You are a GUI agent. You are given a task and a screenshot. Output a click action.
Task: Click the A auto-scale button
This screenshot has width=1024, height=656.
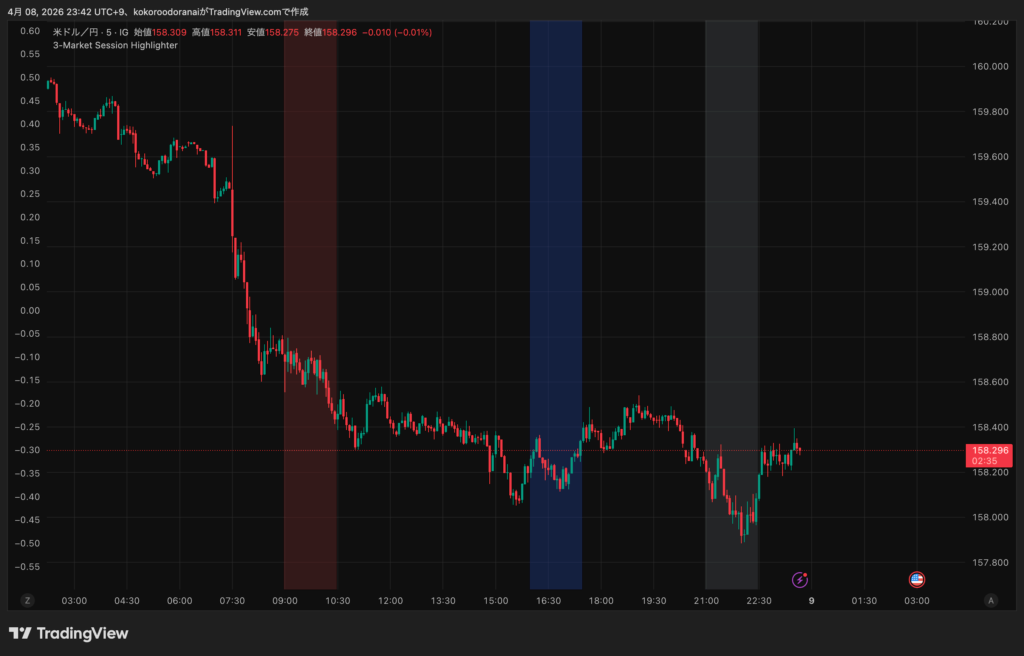990,600
